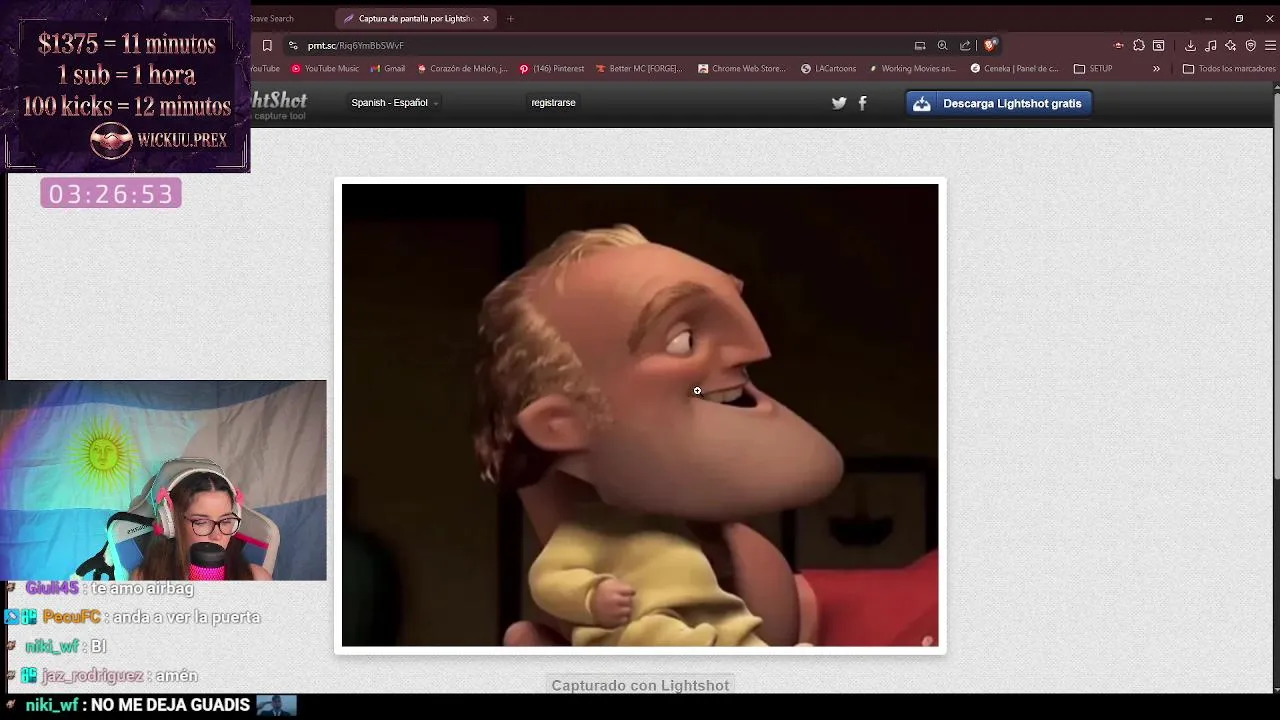The height and width of the screenshot is (720, 1280).
Task: Minimize the browser window
Action: [1208, 18]
